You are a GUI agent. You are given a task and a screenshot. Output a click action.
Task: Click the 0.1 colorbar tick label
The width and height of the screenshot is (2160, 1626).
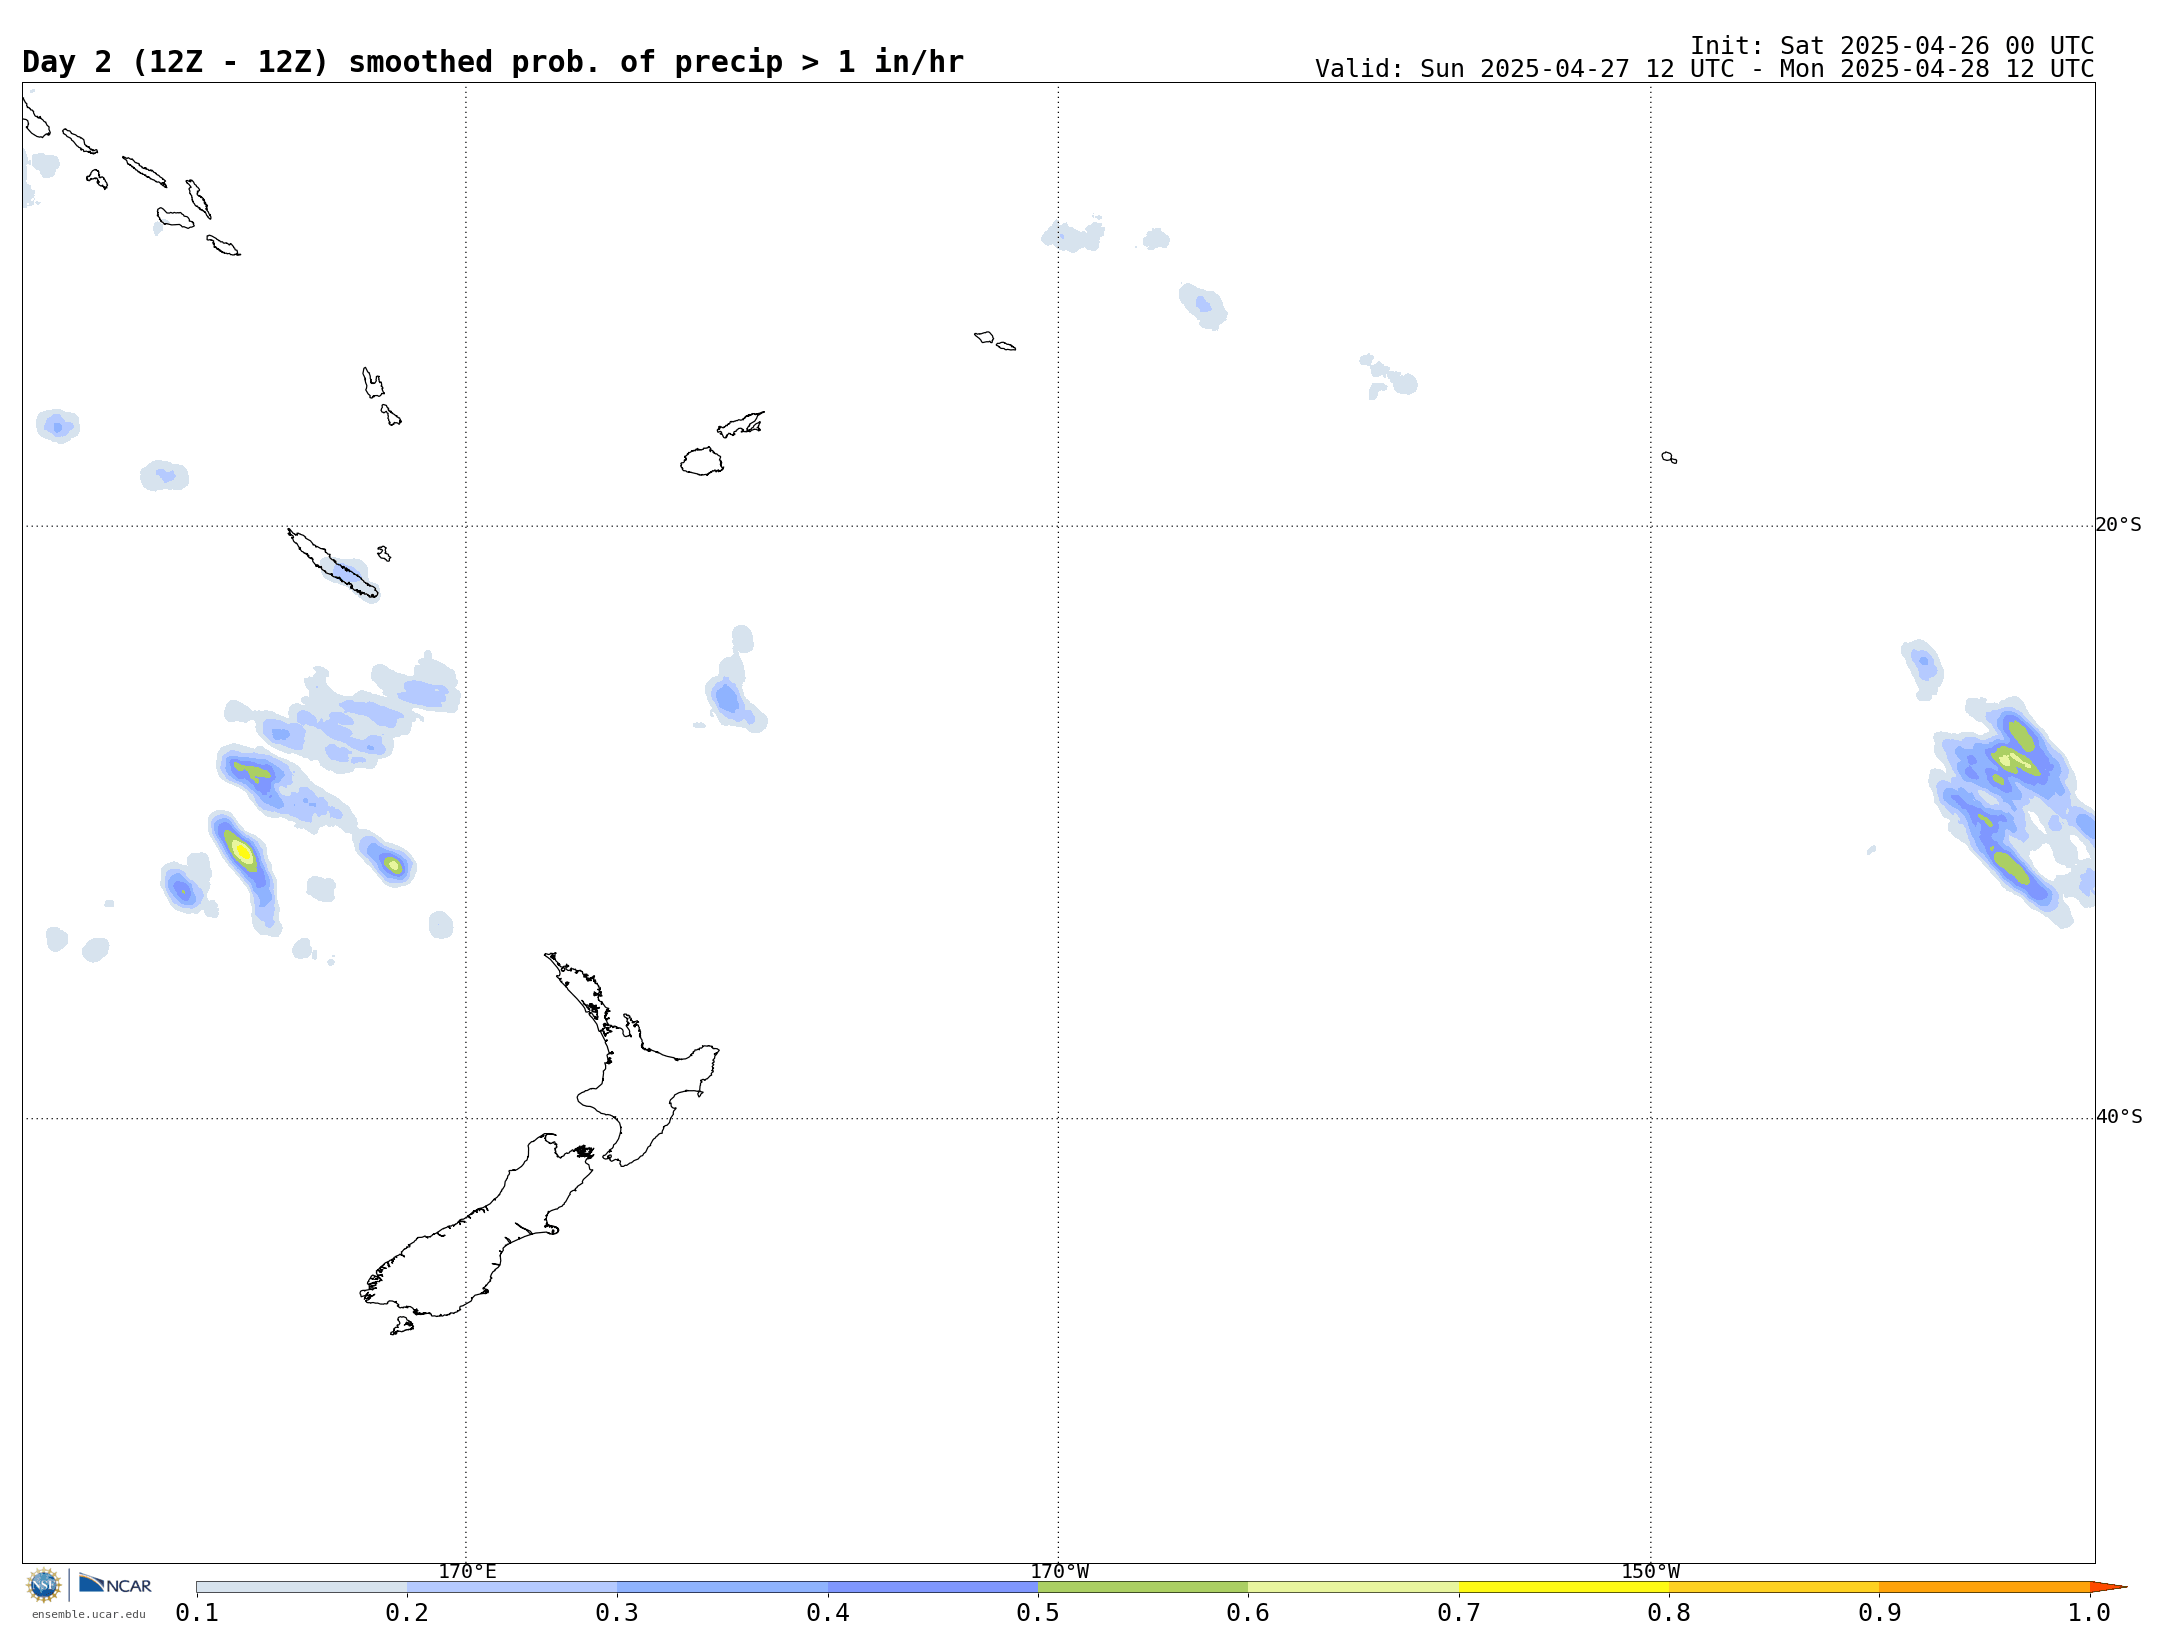(x=196, y=1612)
